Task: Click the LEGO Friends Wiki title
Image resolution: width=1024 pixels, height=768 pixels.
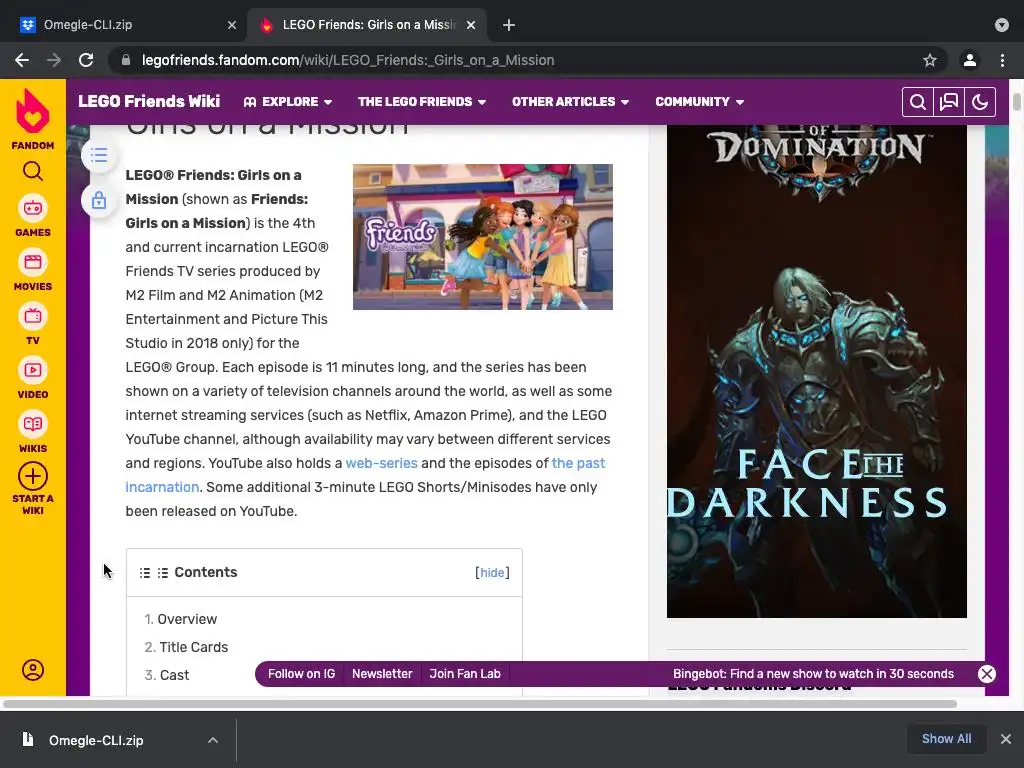Action: click(x=149, y=101)
